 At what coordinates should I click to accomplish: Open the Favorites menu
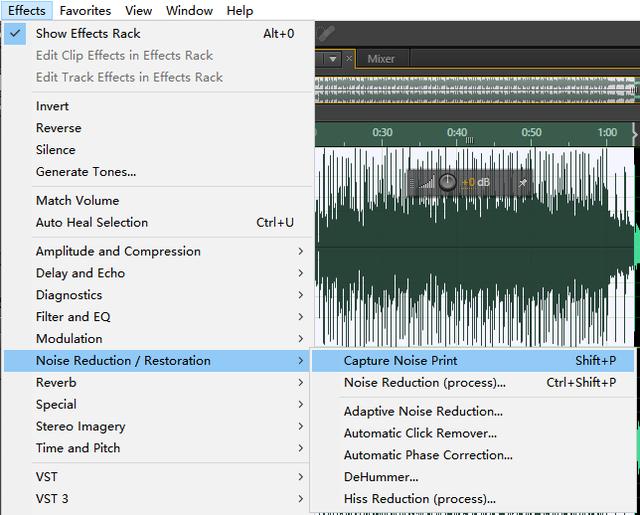click(x=85, y=11)
